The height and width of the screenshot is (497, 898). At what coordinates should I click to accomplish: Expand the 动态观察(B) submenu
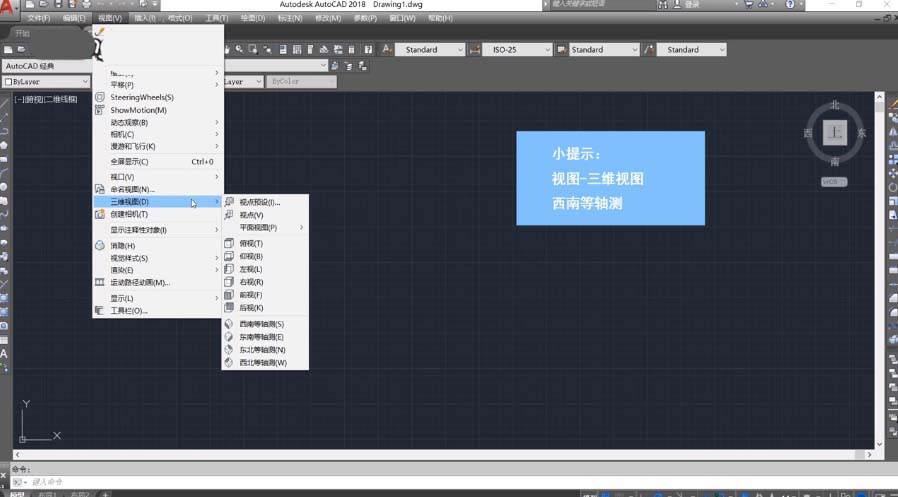click(157, 123)
